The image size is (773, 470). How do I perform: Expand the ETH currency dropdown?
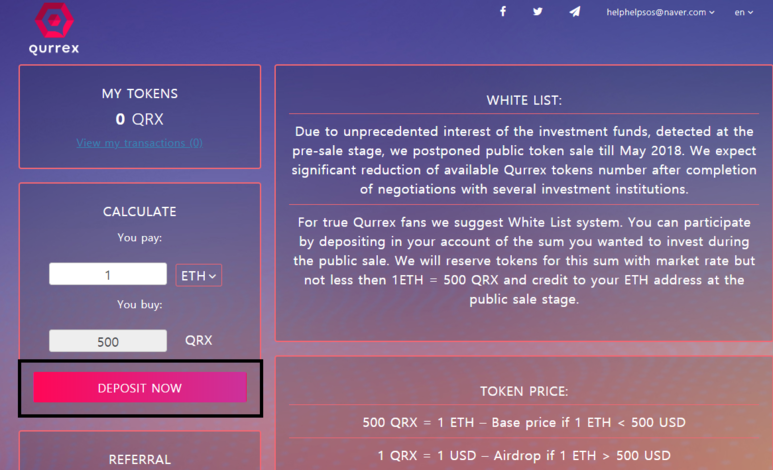[x=199, y=275]
